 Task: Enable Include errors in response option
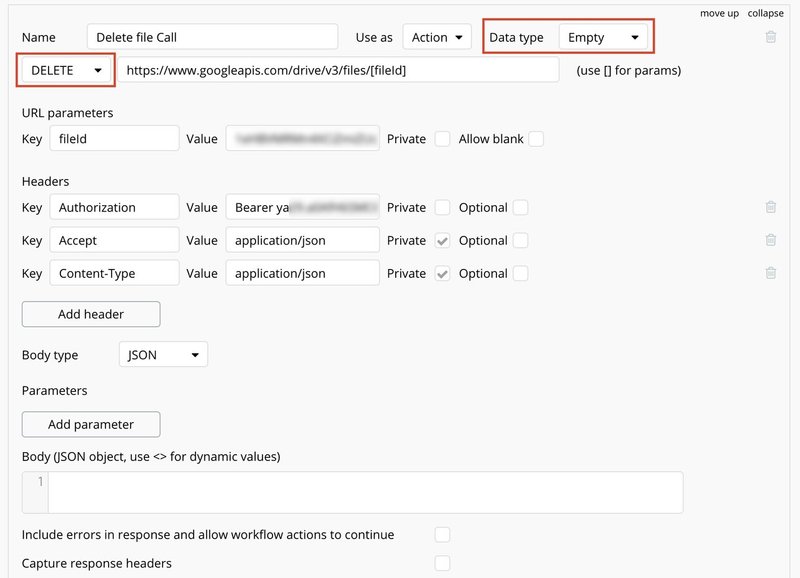coord(442,535)
